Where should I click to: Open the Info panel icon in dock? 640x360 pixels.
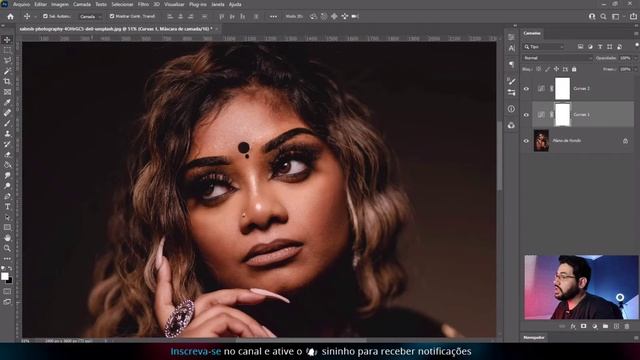511,109
